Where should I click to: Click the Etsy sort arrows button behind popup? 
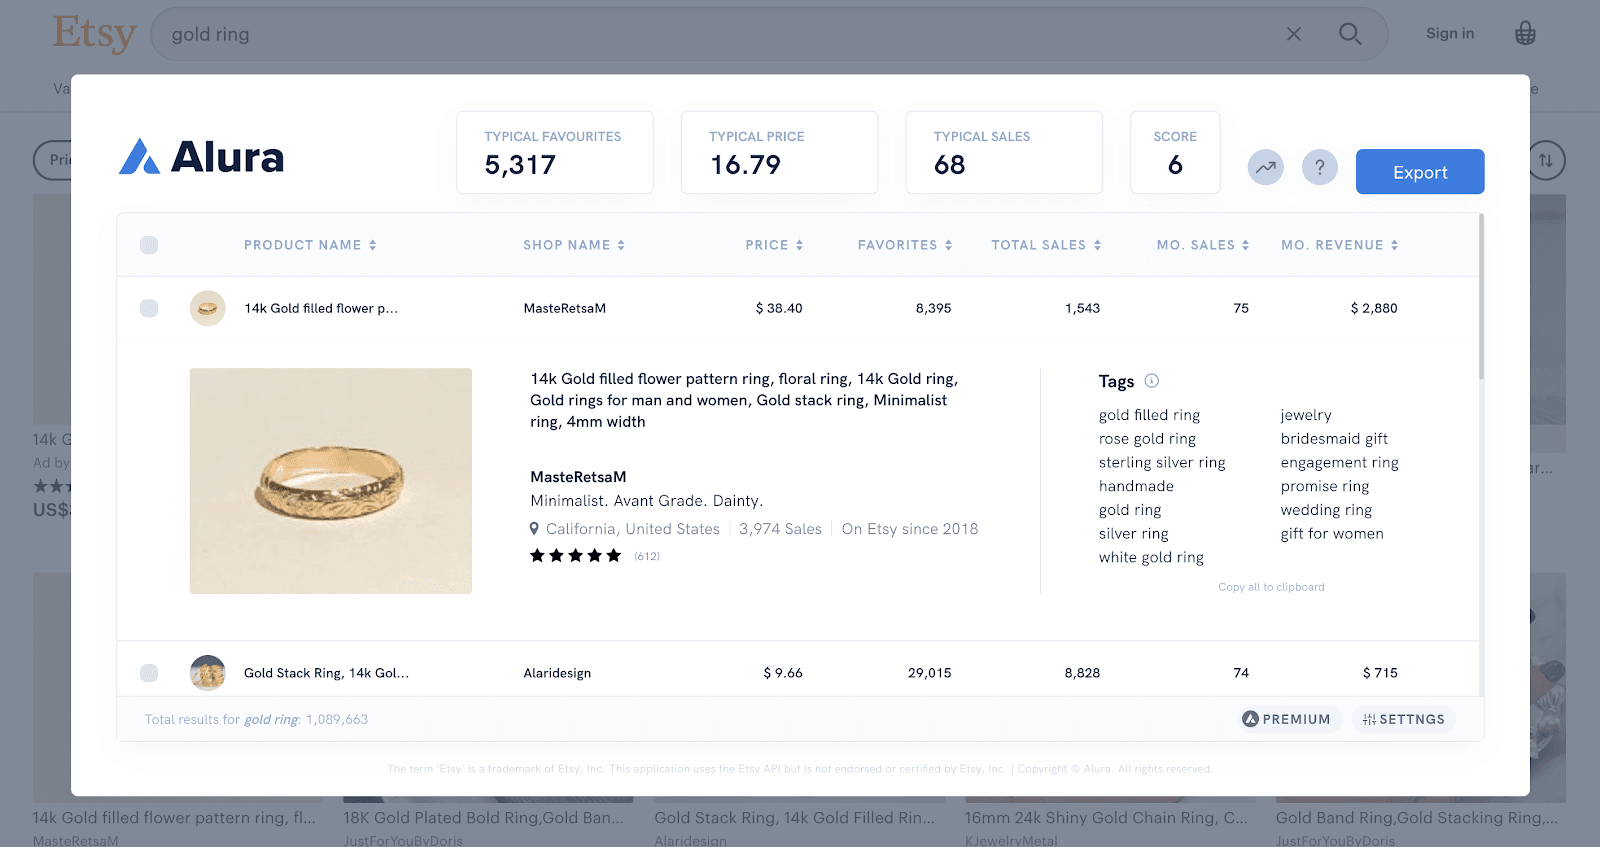coord(1546,160)
